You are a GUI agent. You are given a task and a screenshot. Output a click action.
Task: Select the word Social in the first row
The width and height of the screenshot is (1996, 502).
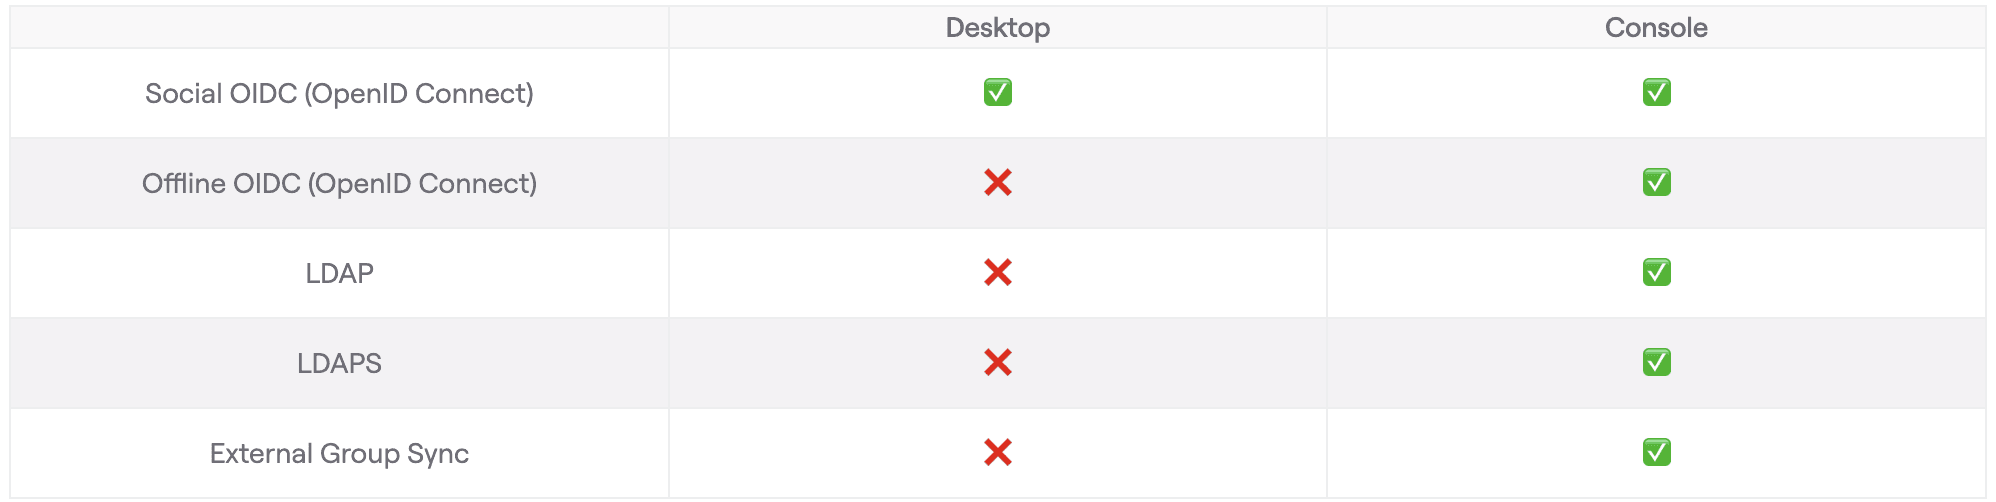[x=183, y=93]
